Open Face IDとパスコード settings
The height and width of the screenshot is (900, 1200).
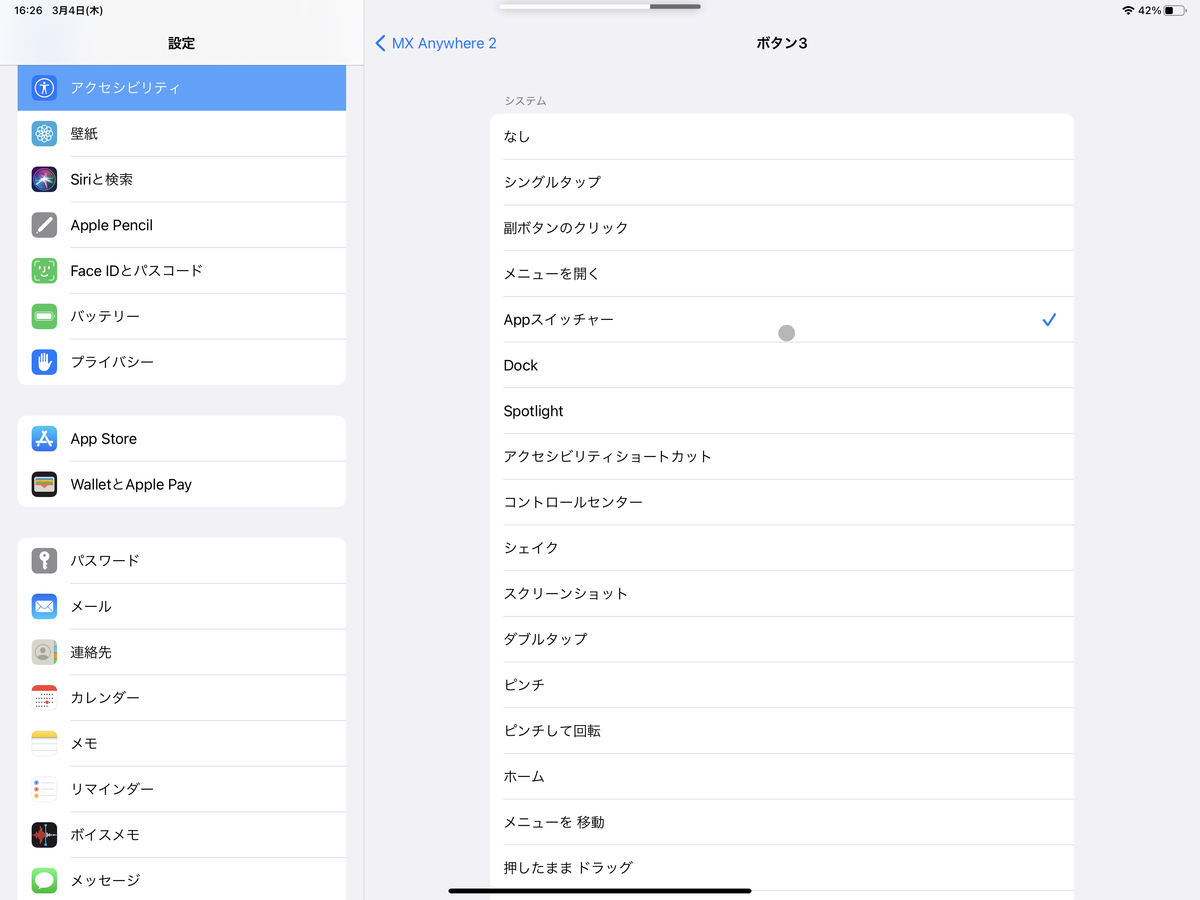[182, 271]
